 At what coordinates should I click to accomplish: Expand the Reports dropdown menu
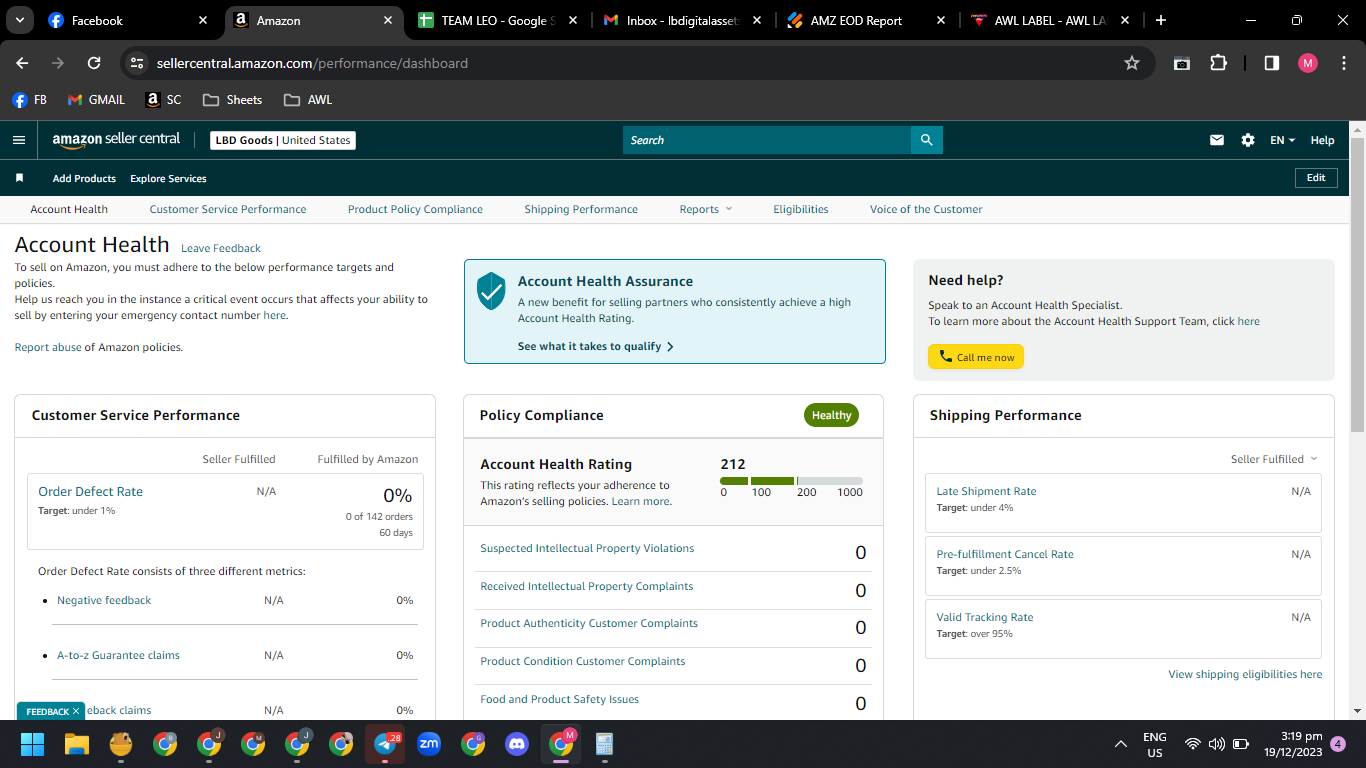[706, 209]
